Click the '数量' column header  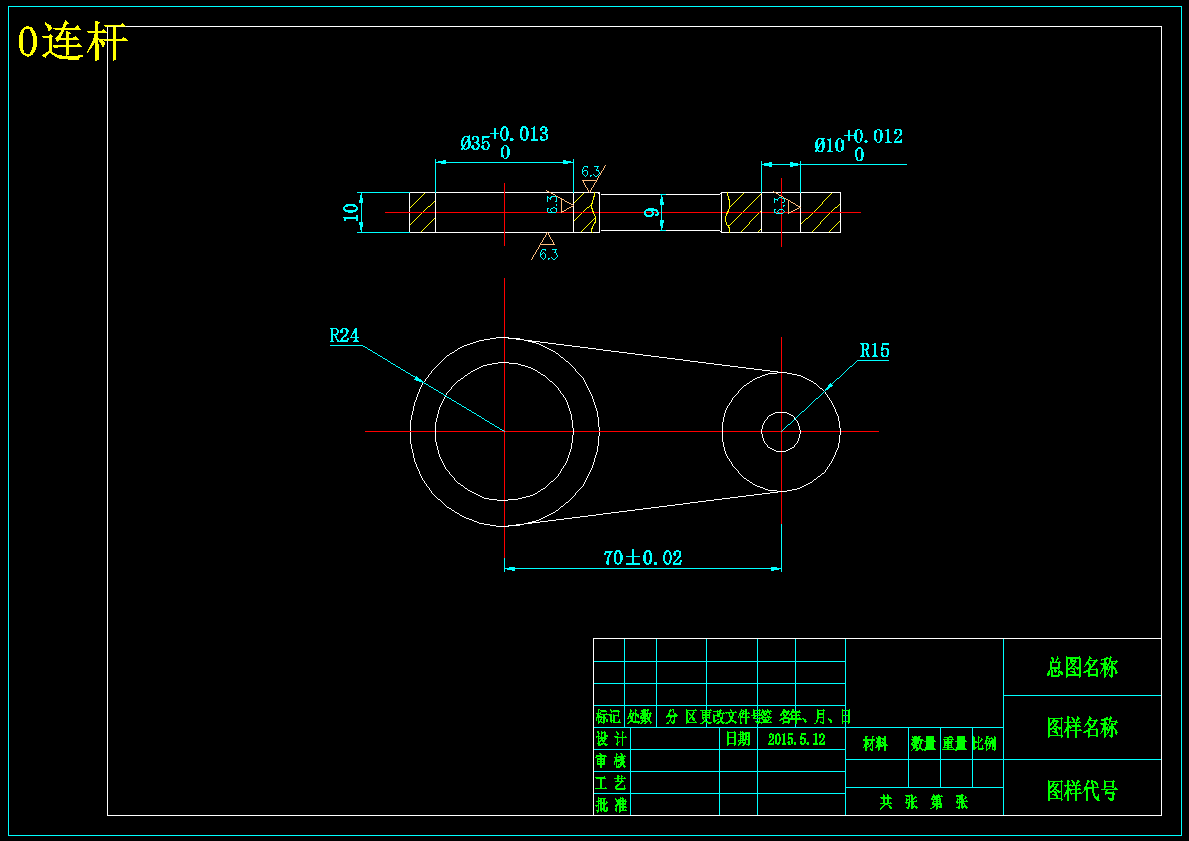tap(924, 744)
